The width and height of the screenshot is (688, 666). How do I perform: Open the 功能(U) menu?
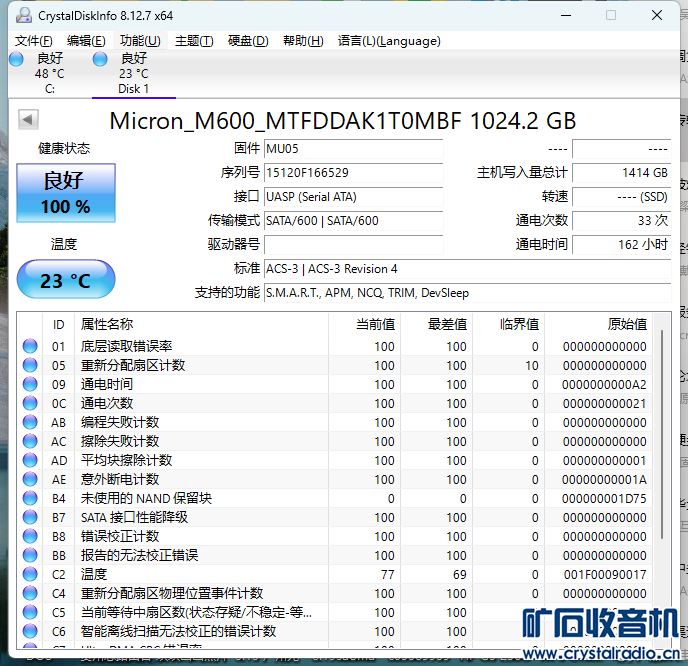click(140, 41)
